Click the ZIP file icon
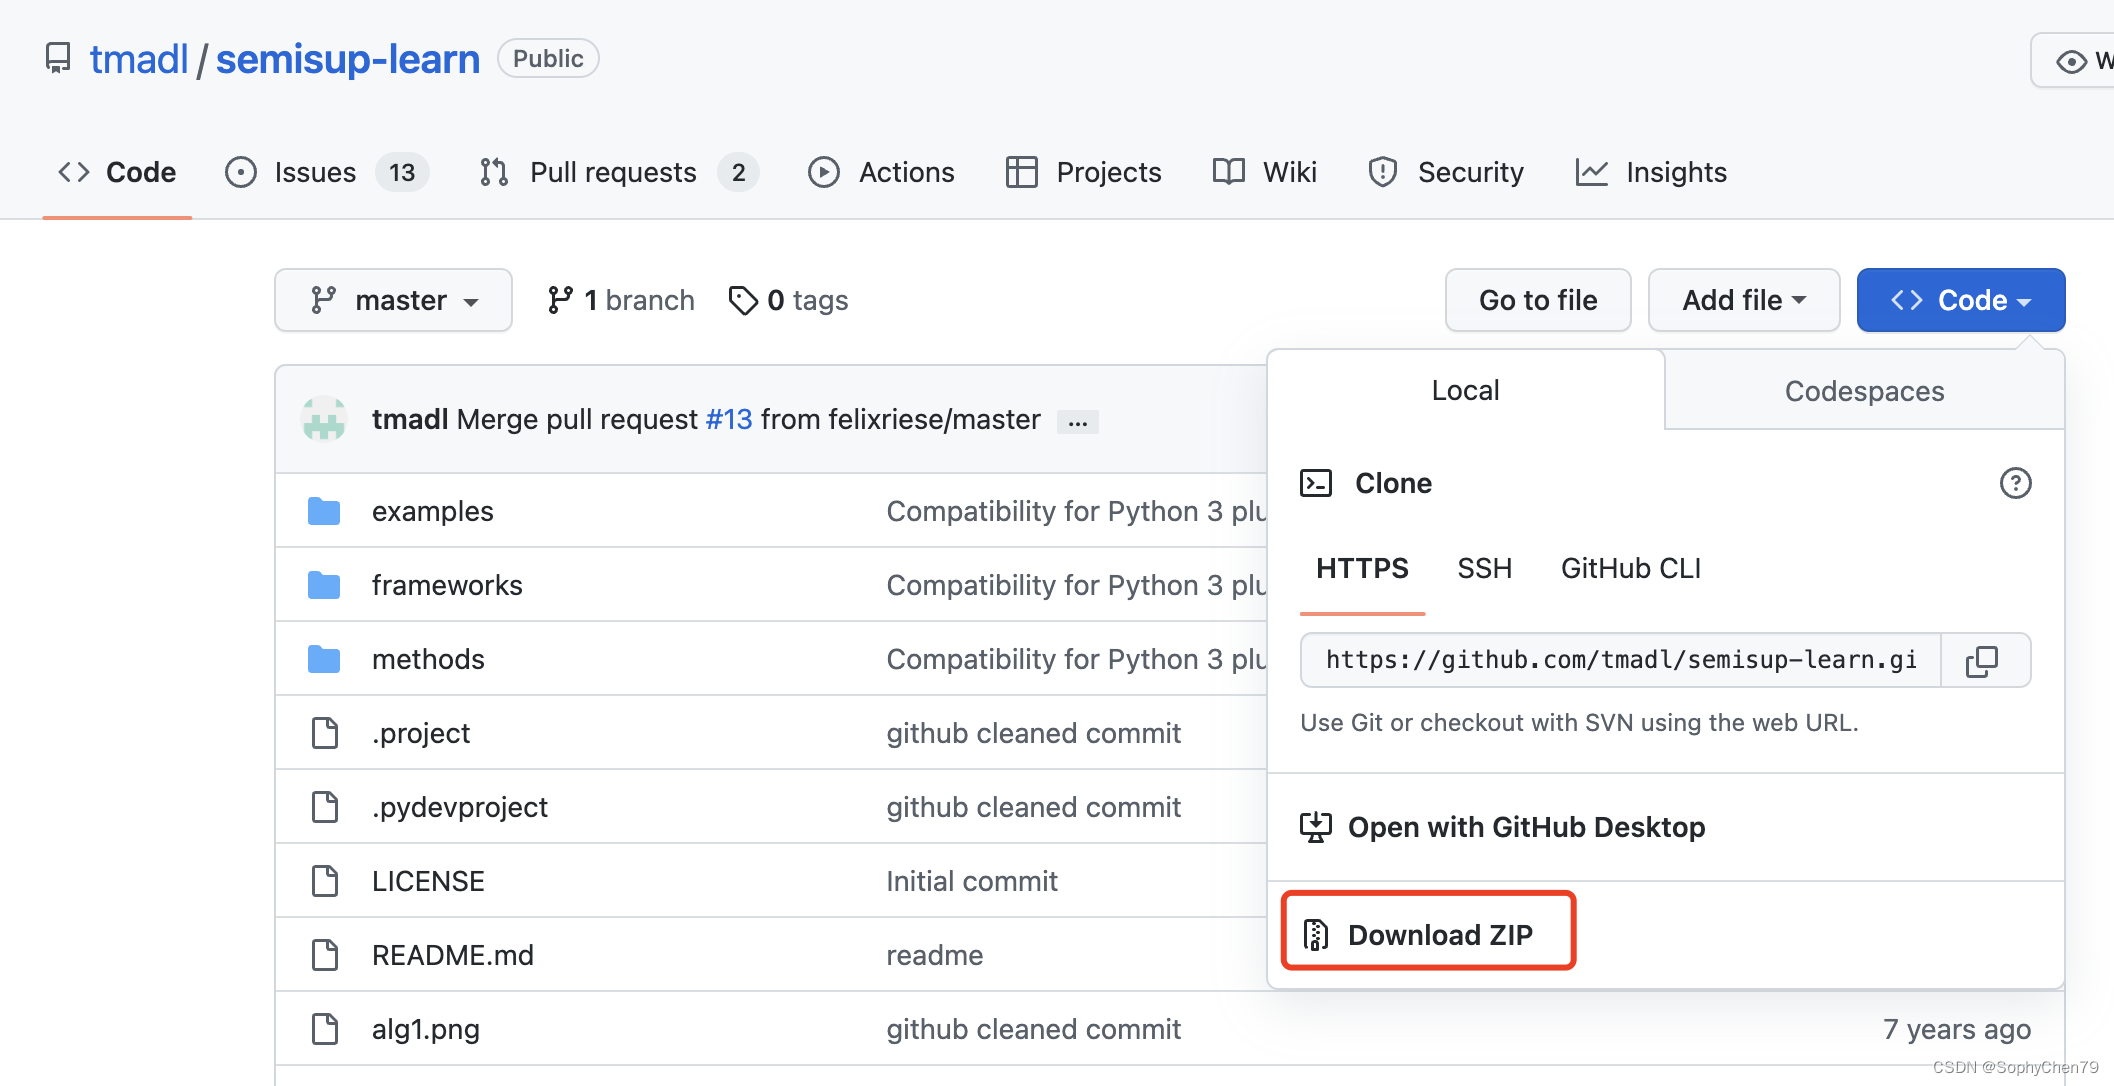The height and width of the screenshot is (1086, 2114). point(1316,934)
